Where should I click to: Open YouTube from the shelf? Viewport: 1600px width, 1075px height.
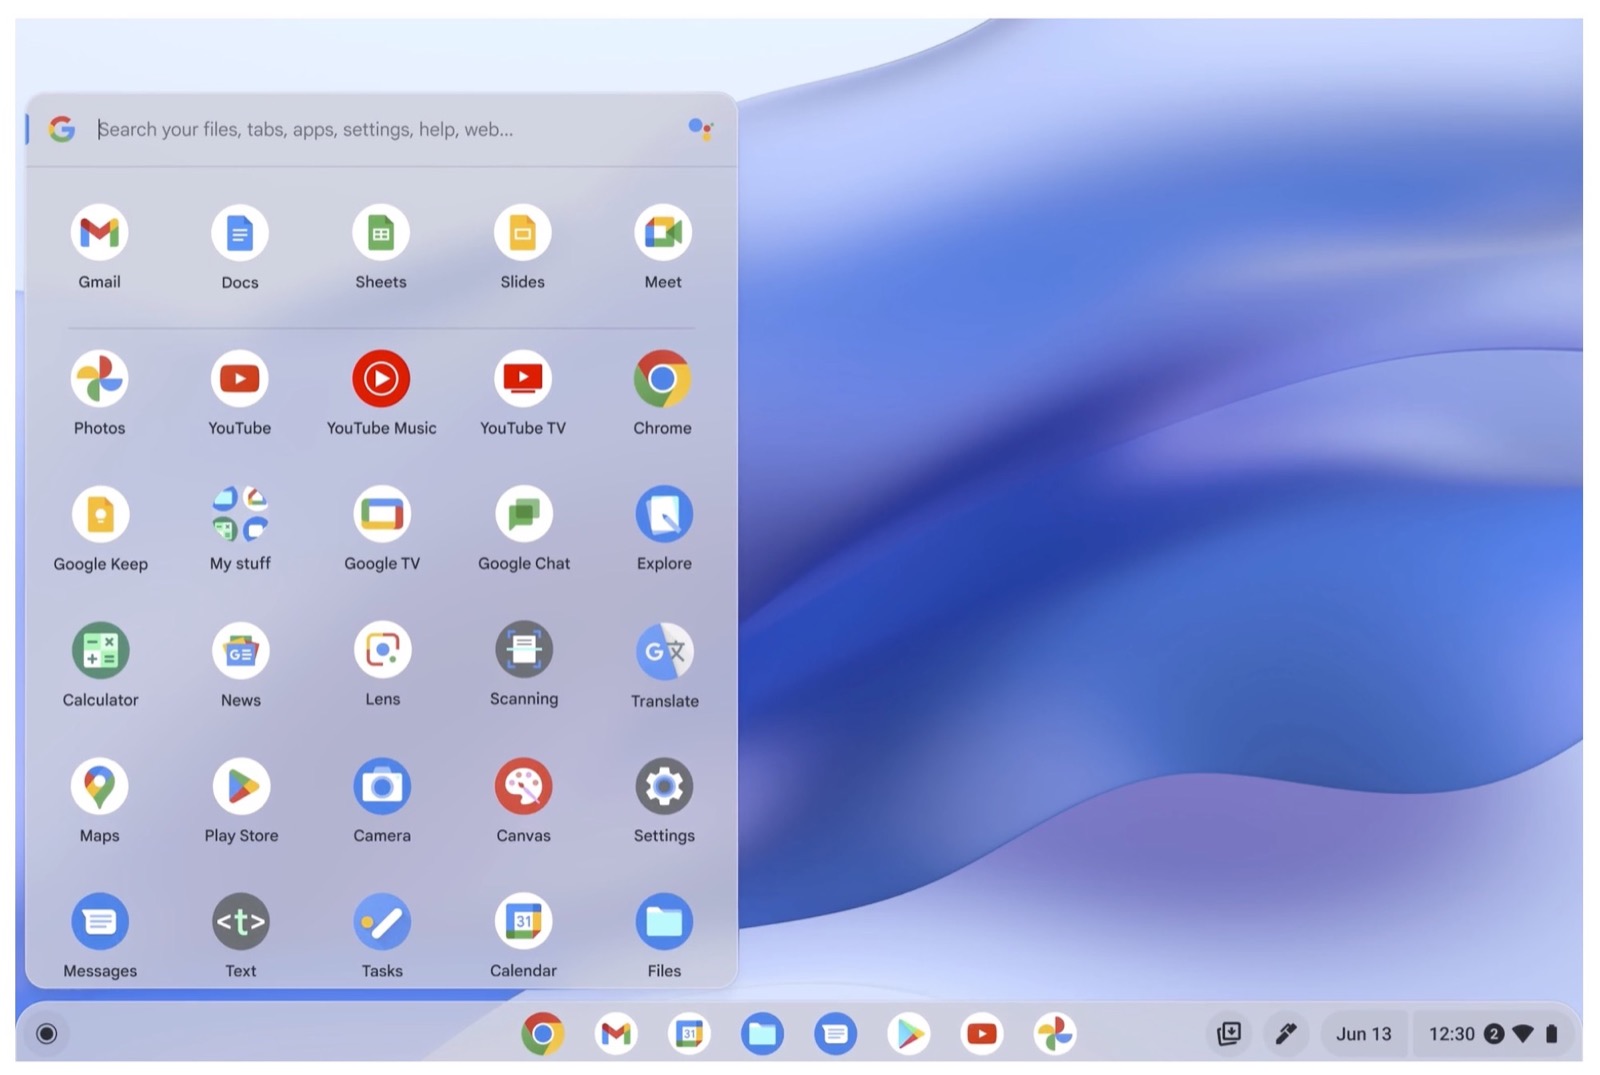click(982, 1033)
